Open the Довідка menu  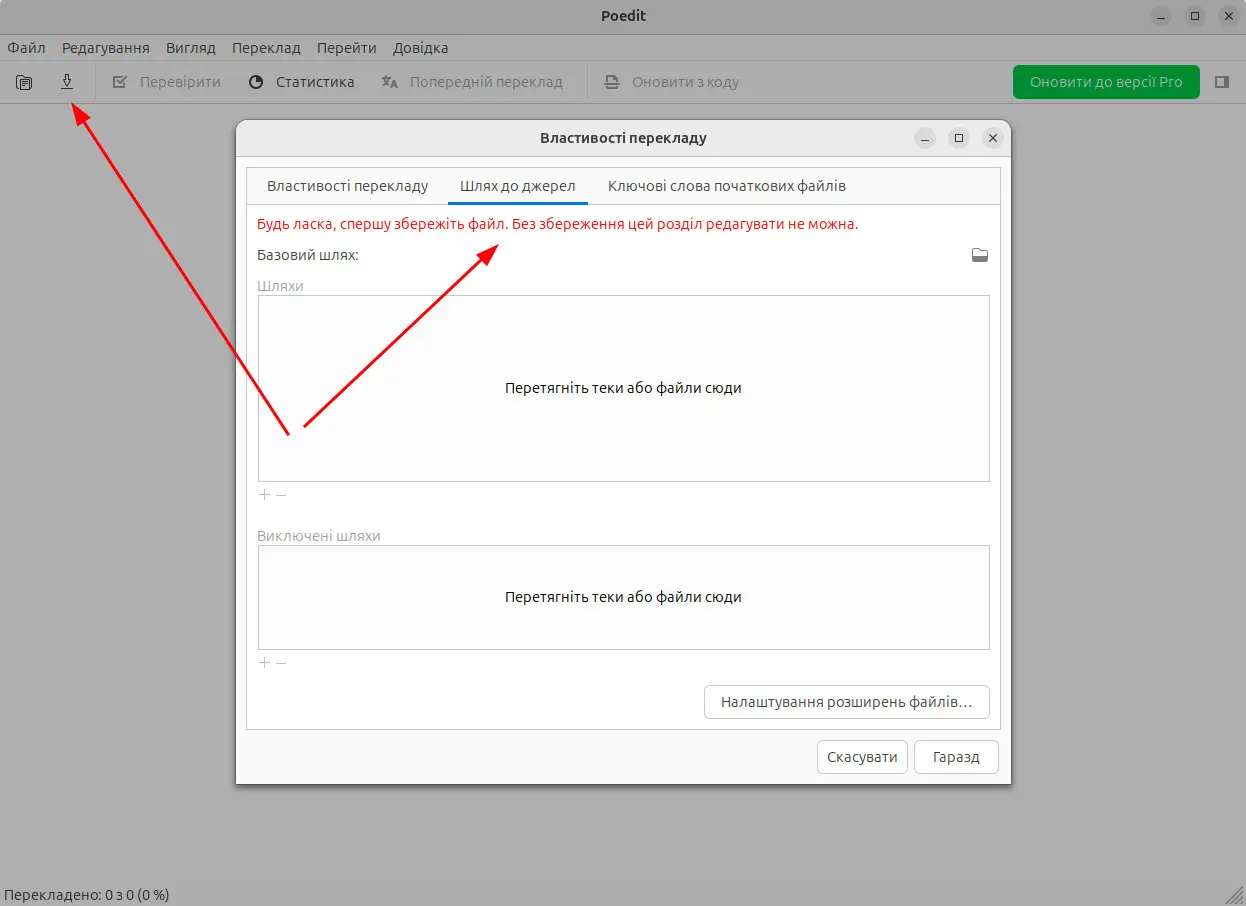pos(420,47)
